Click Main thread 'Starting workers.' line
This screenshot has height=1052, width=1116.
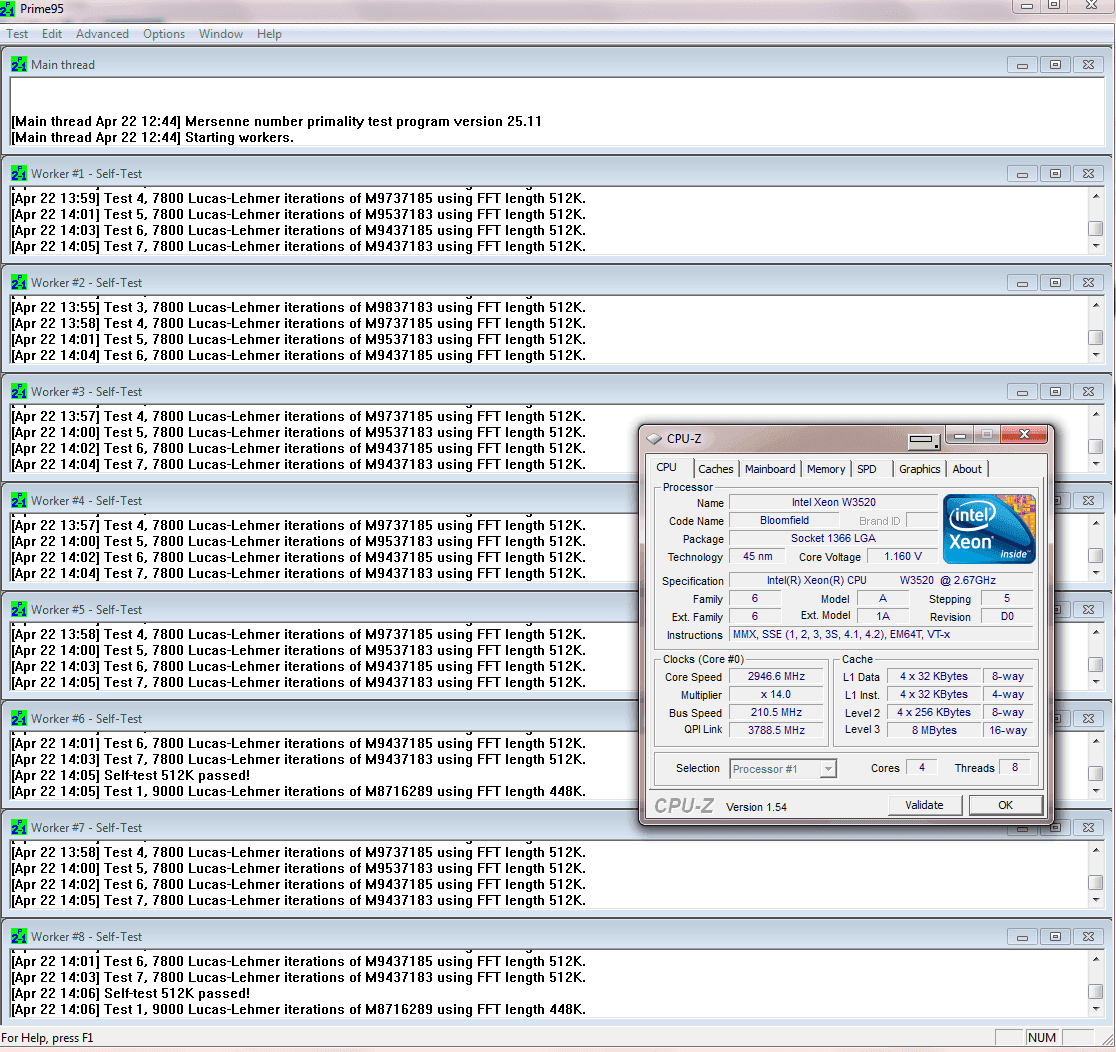click(152, 137)
